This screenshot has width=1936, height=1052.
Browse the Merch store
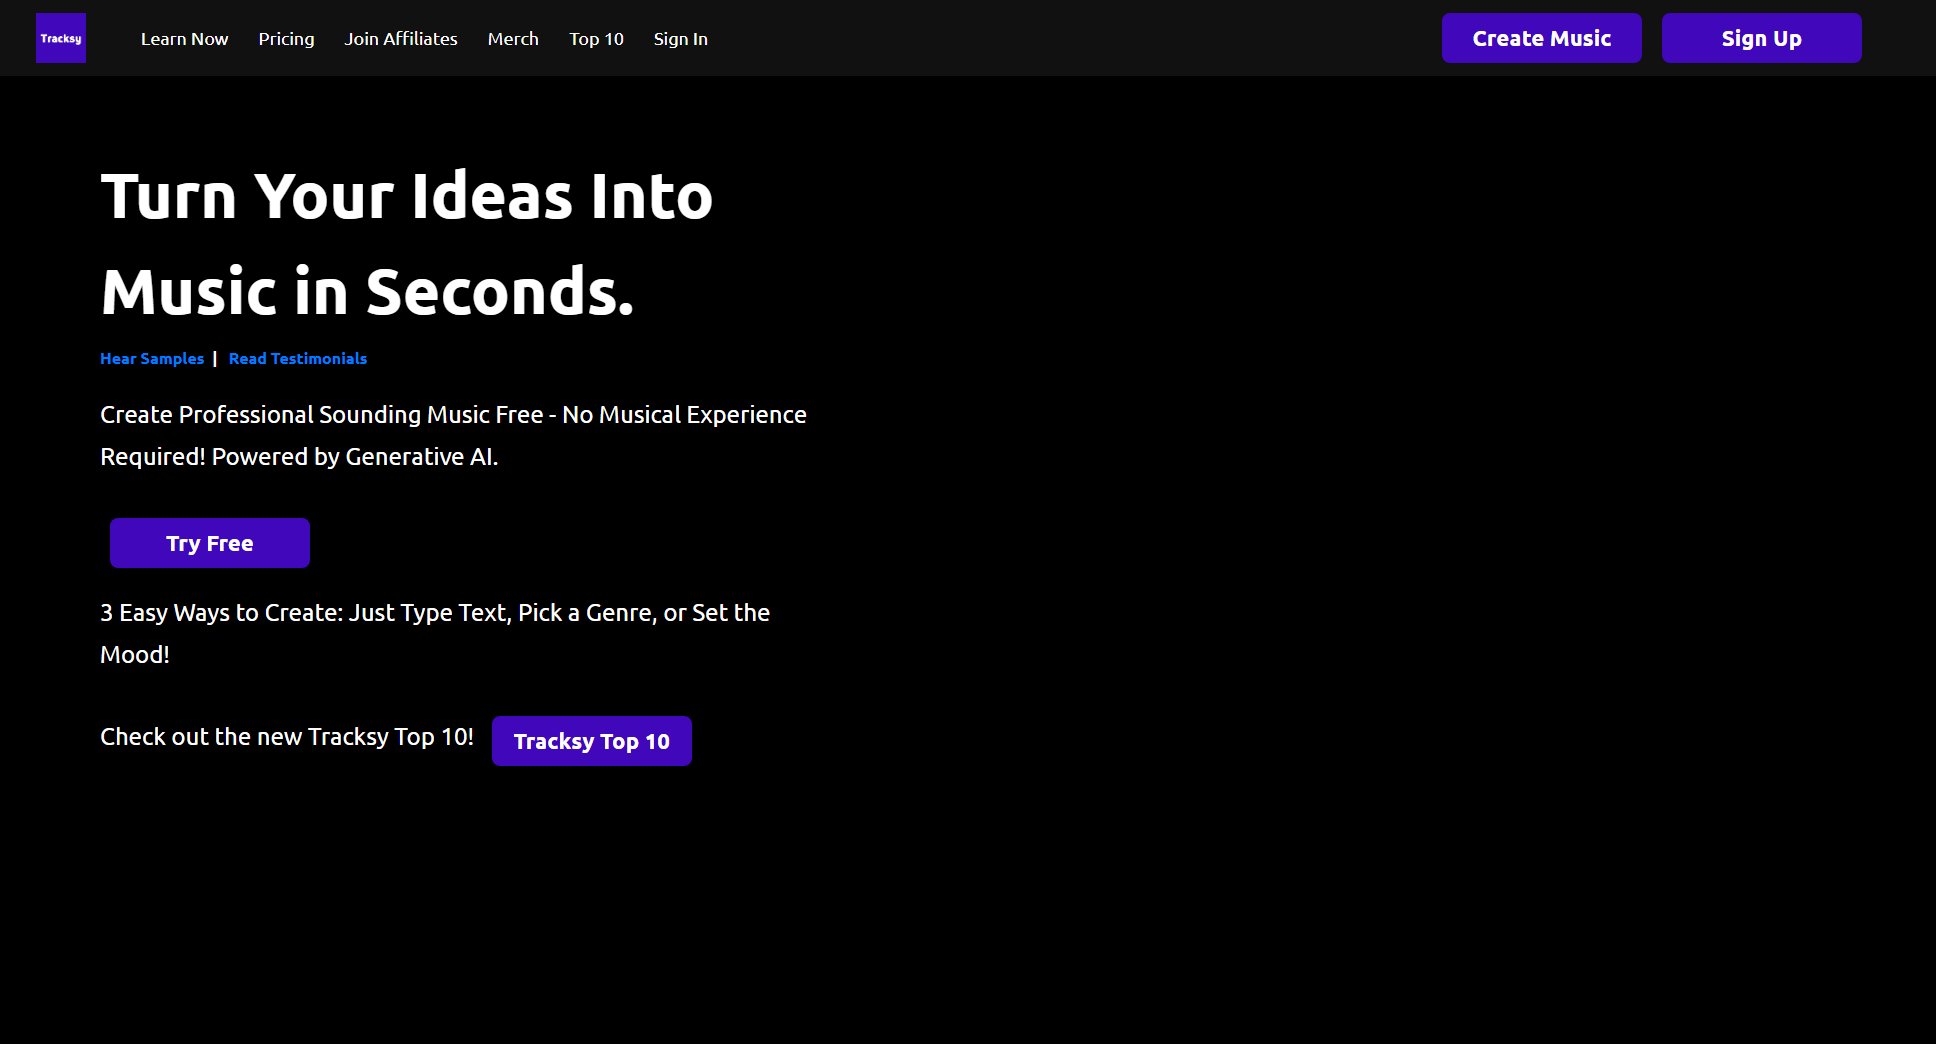pyautogui.click(x=513, y=38)
